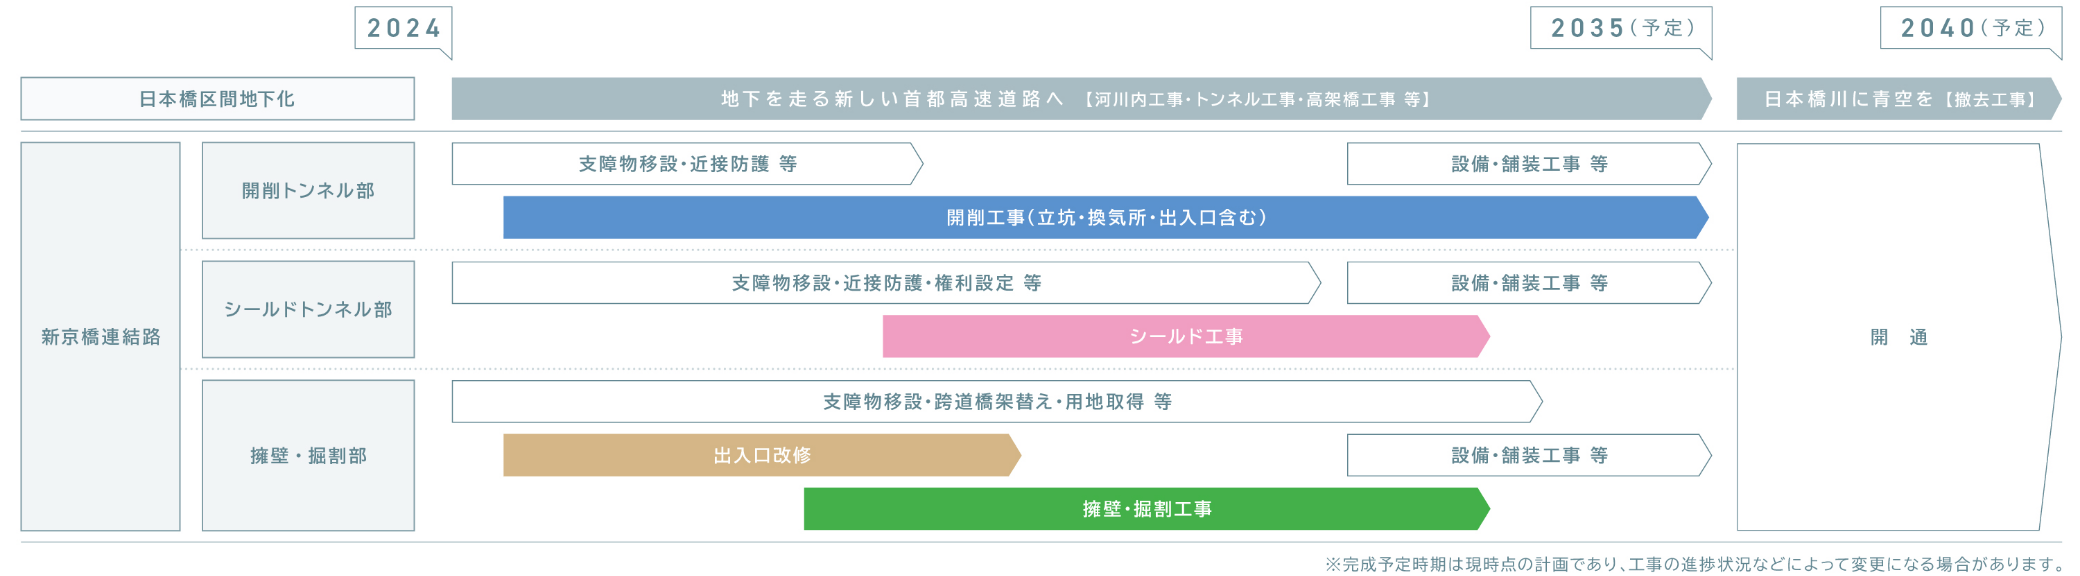This screenshot has height=576, width=2080.
Task: Click 設備・舗装工事 等 in the 開削トンネル部 row
Action: [1529, 164]
